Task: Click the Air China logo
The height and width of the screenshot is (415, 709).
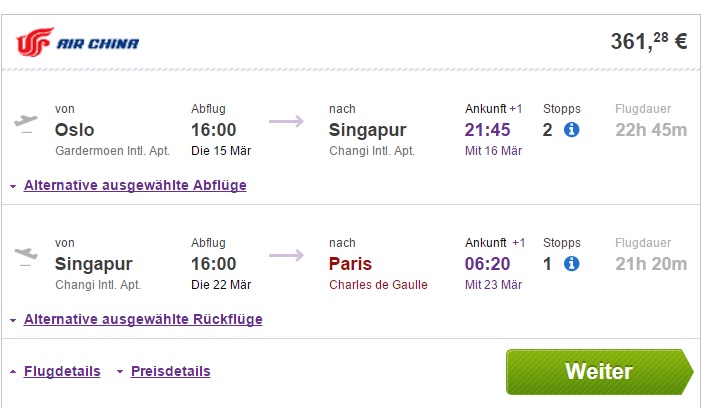Action: (78, 42)
